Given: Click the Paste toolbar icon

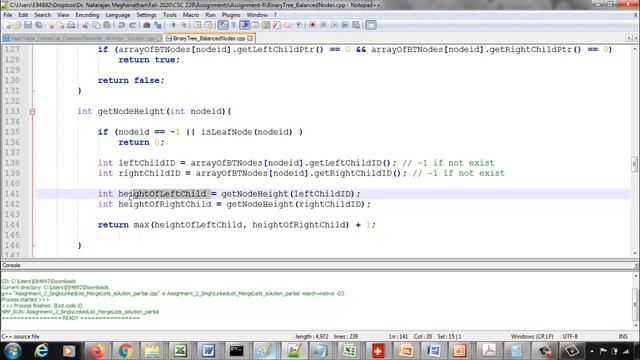Looking at the screenshot, I should [107, 25].
